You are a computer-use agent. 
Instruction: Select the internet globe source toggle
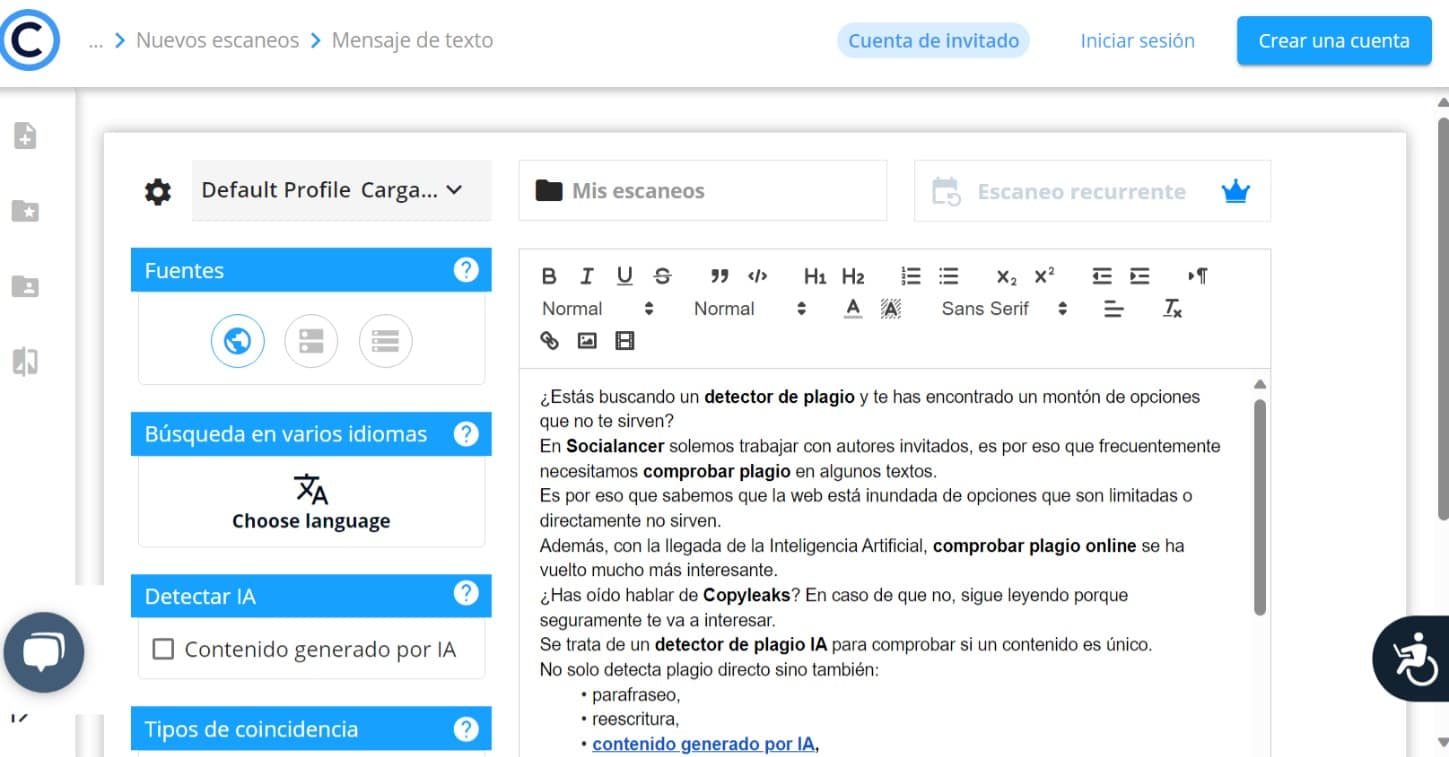(237, 342)
